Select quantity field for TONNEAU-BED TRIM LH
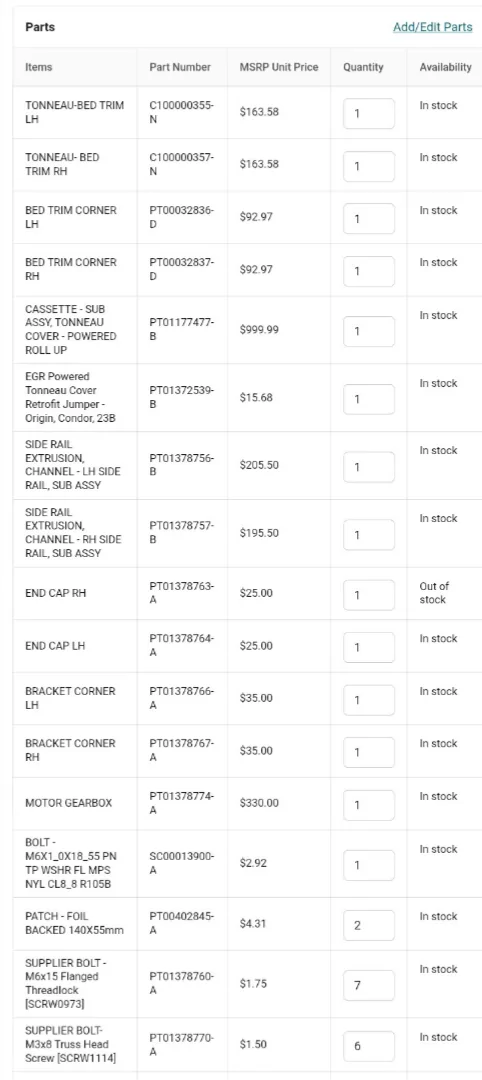The image size is (482, 1080). [369, 114]
